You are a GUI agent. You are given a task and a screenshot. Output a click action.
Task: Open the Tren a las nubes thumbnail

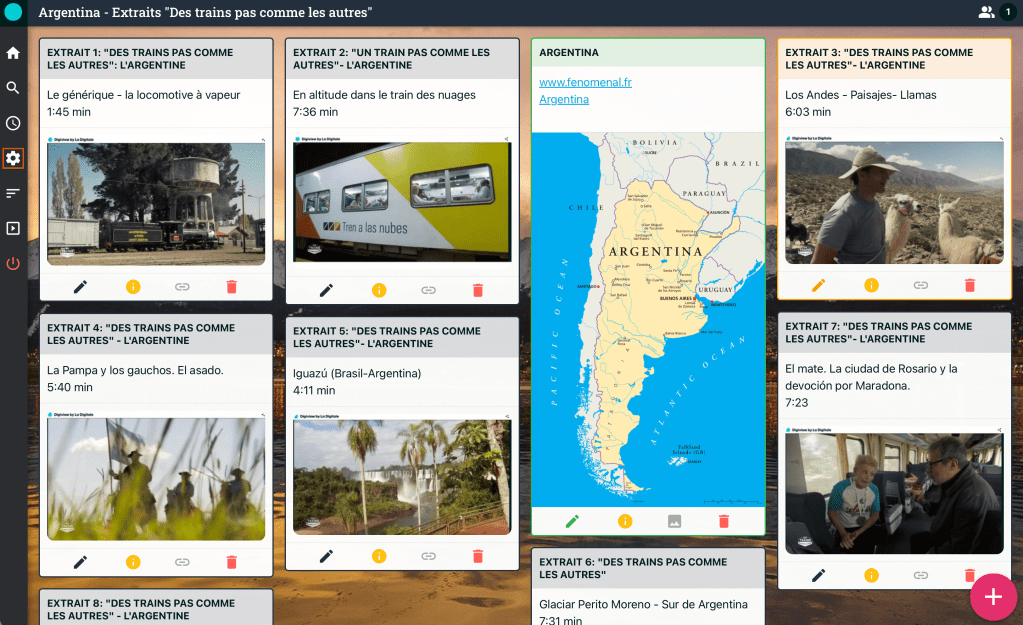point(402,200)
